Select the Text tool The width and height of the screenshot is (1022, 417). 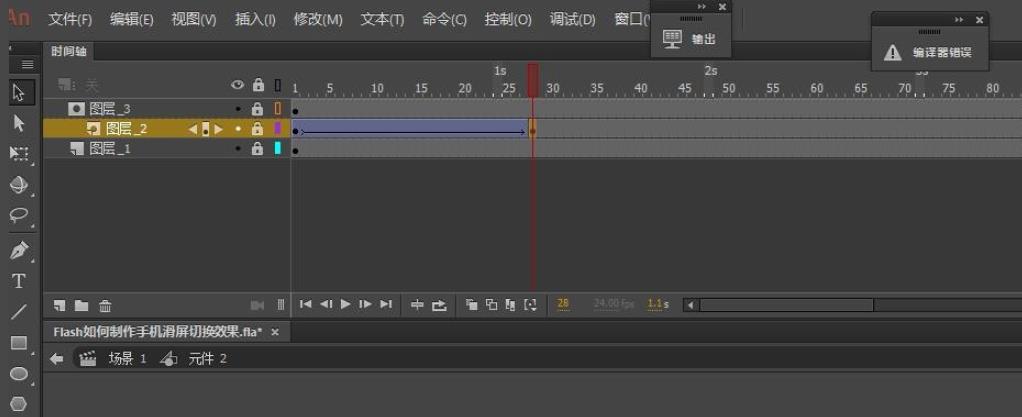click(18, 281)
